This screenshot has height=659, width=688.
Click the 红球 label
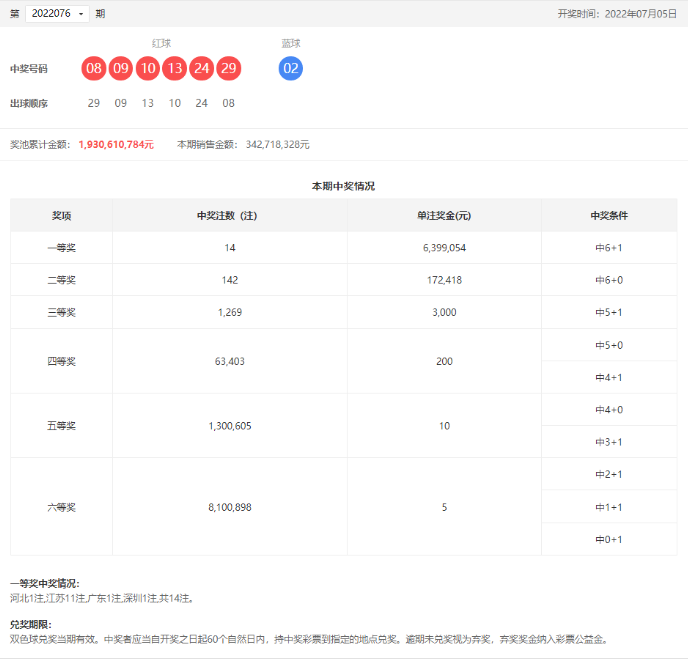pyautogui.click(x=161, y=43)
